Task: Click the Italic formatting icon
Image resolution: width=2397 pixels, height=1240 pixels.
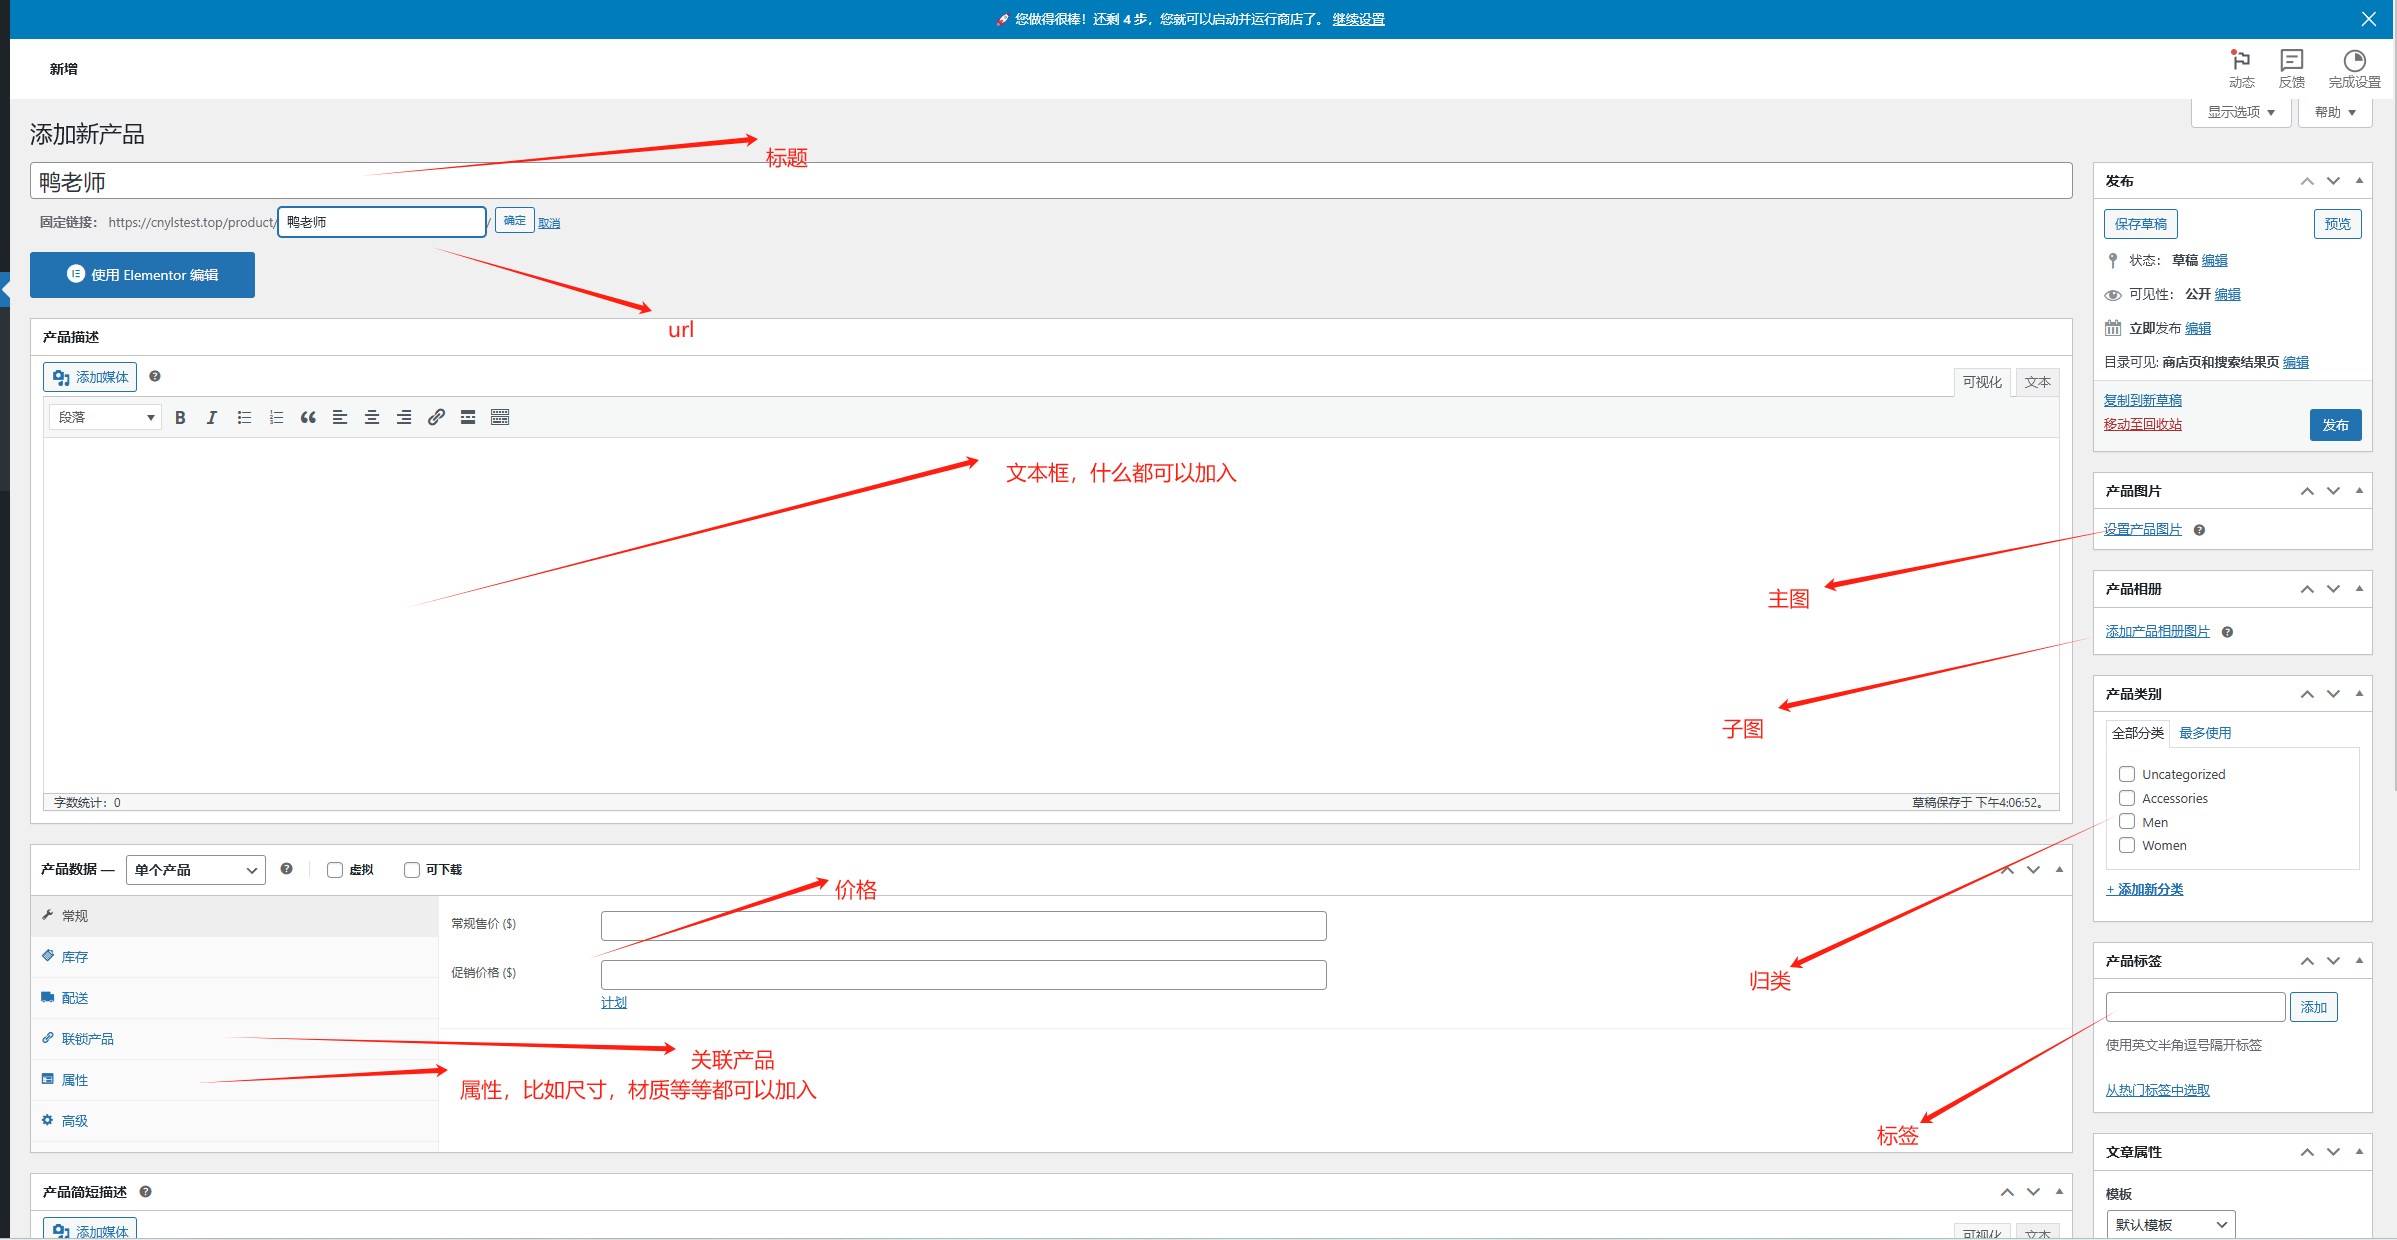Action: pos(212,418)
